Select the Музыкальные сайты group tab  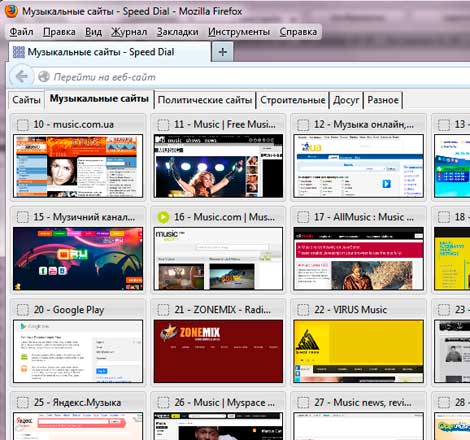tap(99, 99)
